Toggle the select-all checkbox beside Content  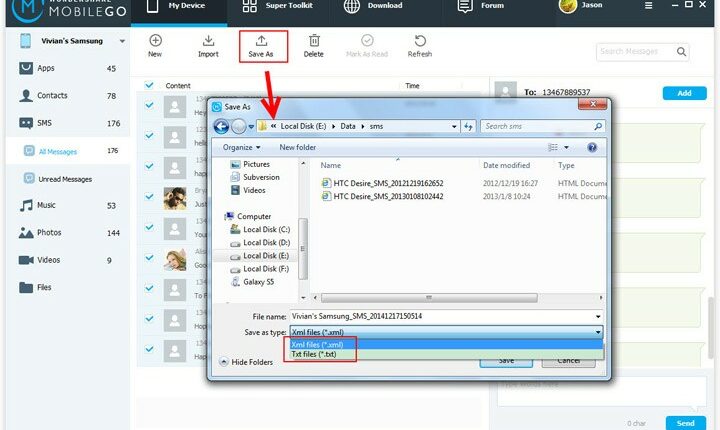[x=149, y=85]
